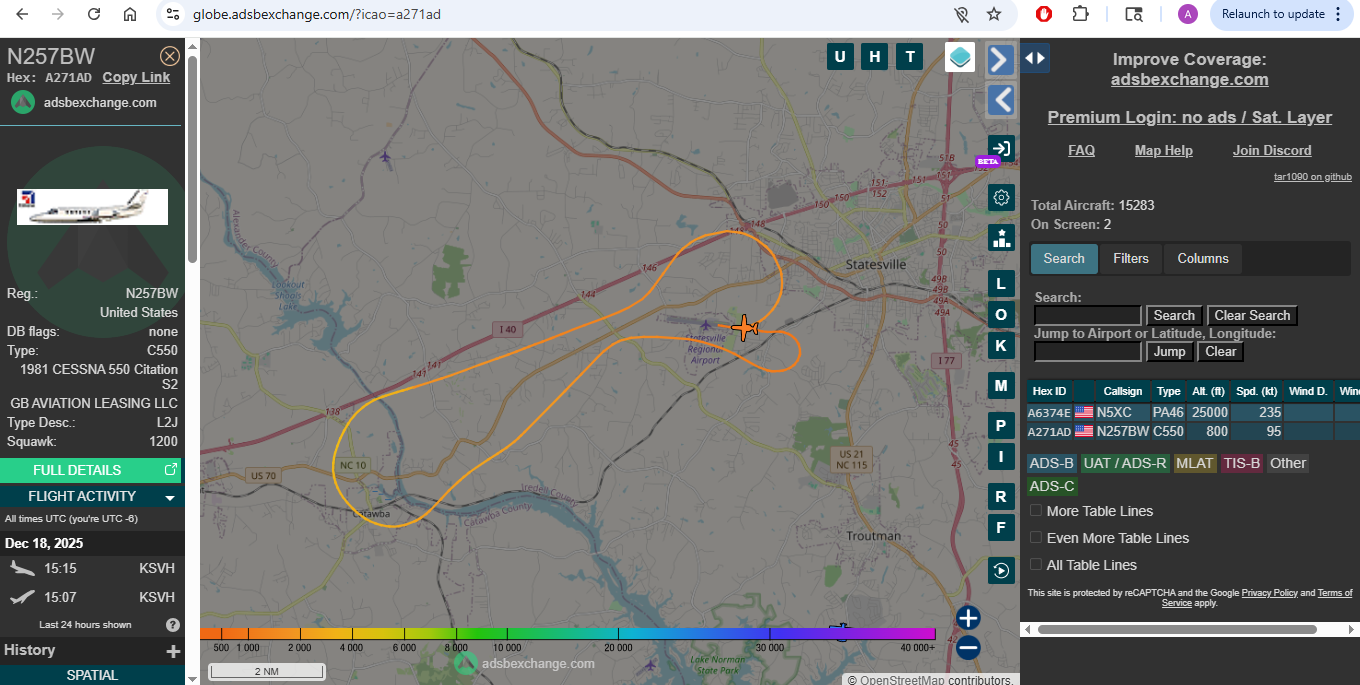Select the 15:15 KSVH landing entry
Image resolution: width=1360 pixels, height=685 pixels.
point(92,568)
